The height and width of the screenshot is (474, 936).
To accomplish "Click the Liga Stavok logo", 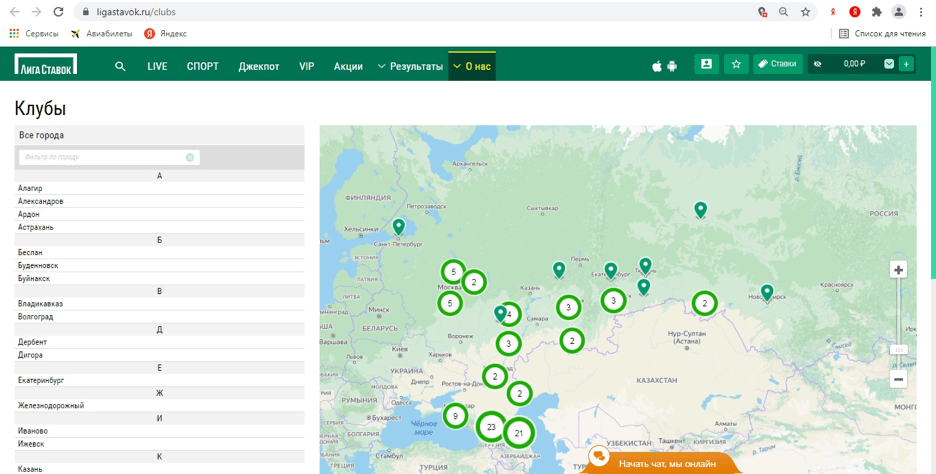I will (45, 65).
